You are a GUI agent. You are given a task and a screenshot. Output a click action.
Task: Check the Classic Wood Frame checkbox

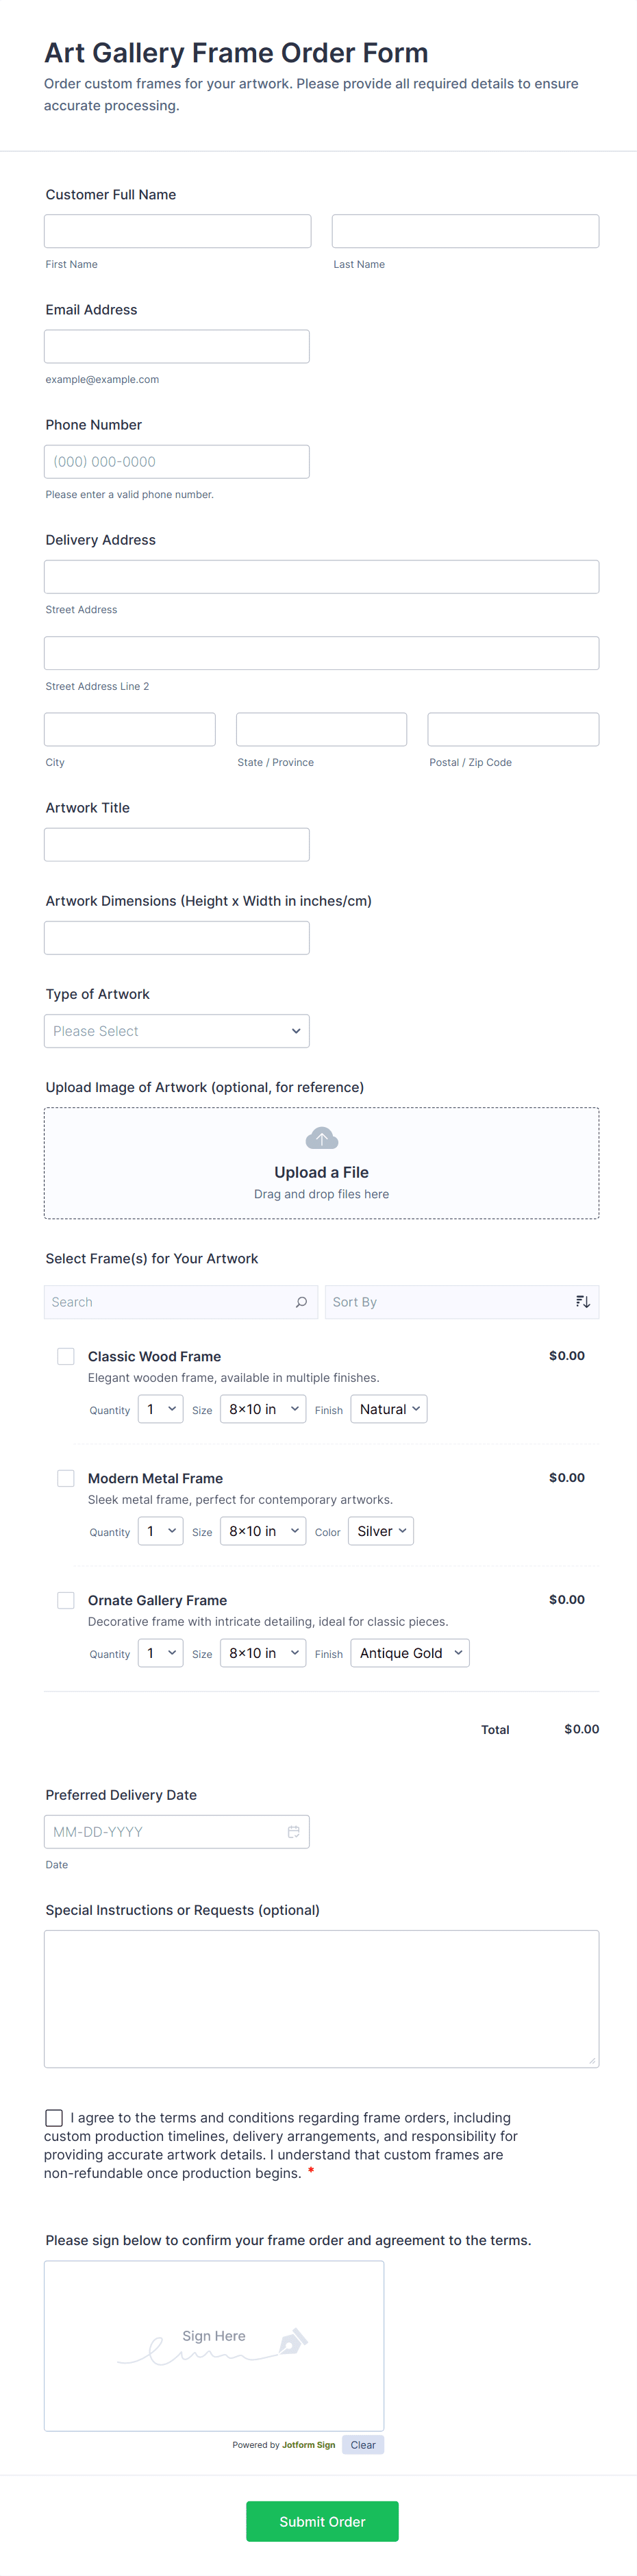click(x=66, y=1356)
